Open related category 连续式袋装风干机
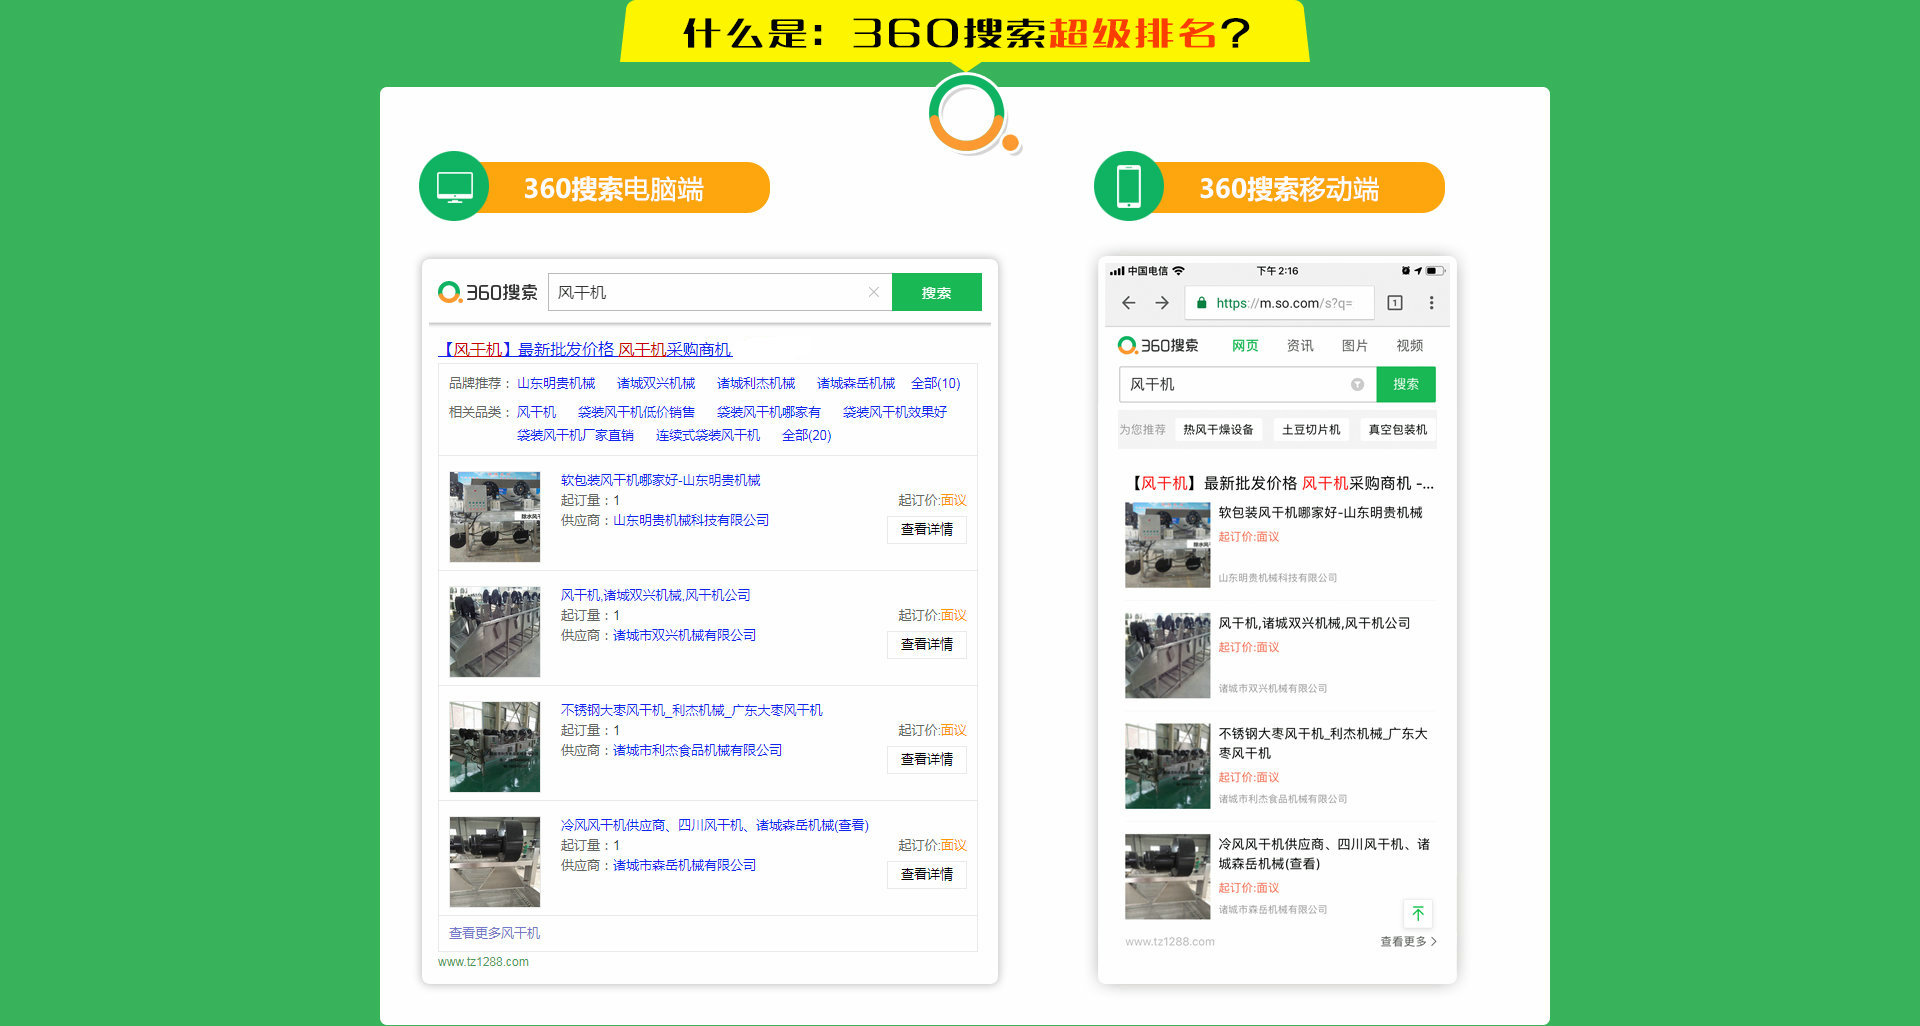The width and height of the screenshot is (1920, 1026). click(x=708, y=435)
